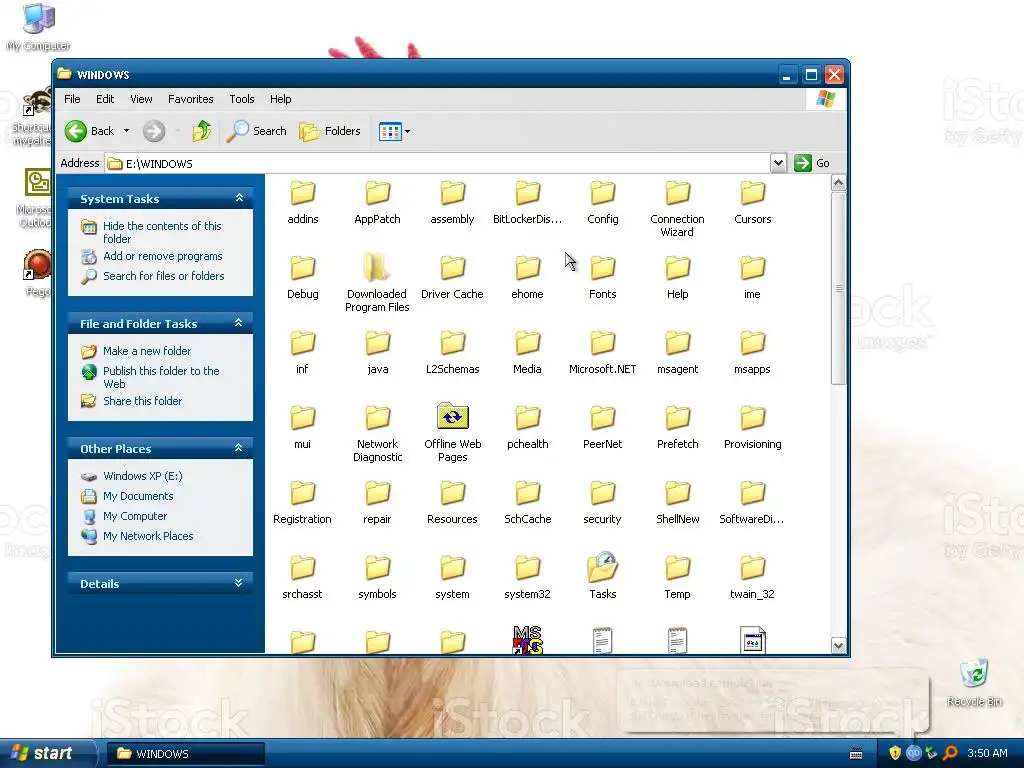1024x768 pixels.
Task: Click the green Go button
Action: [812, 163]
